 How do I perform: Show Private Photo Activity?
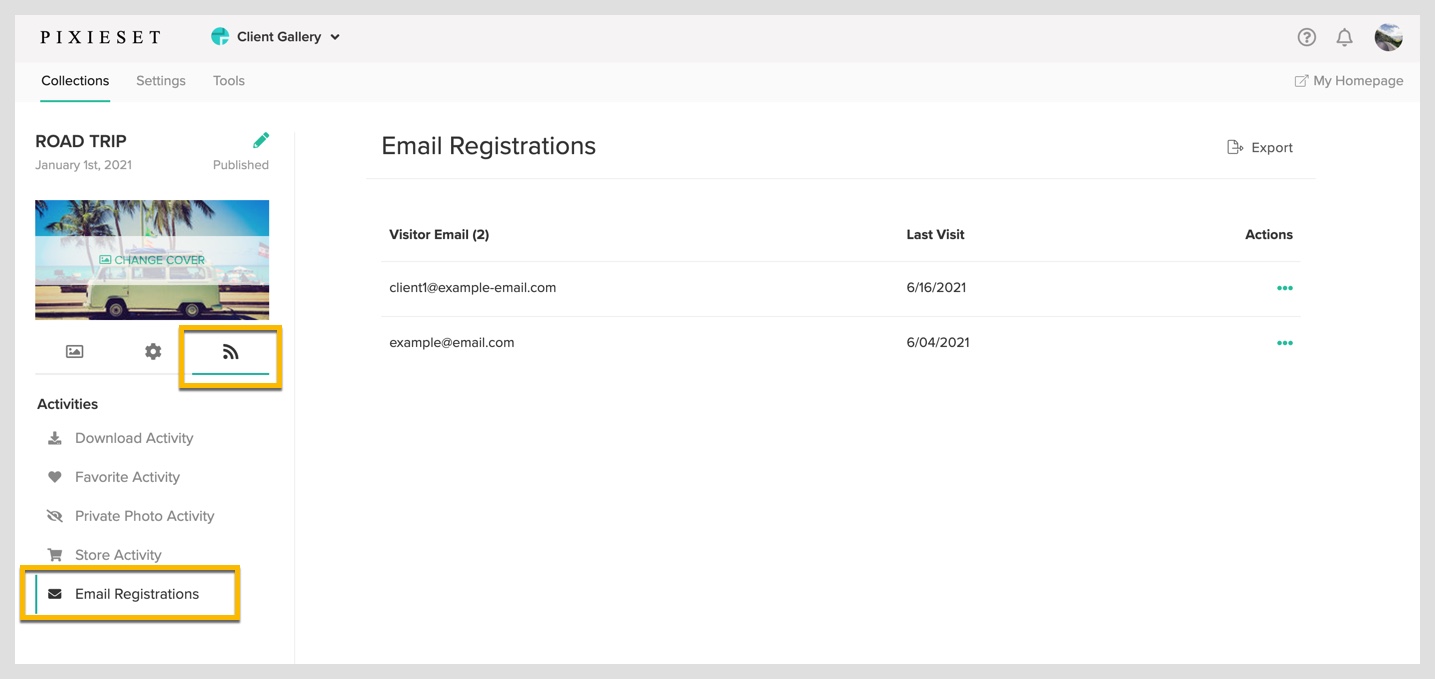[144, 516]
